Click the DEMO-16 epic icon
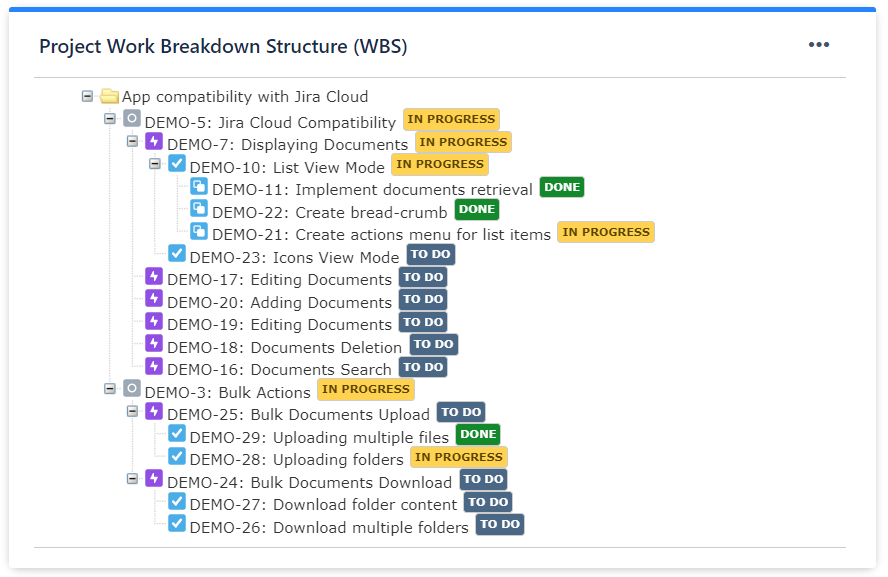Screen dimensions: 888x577 pos(154,366)
